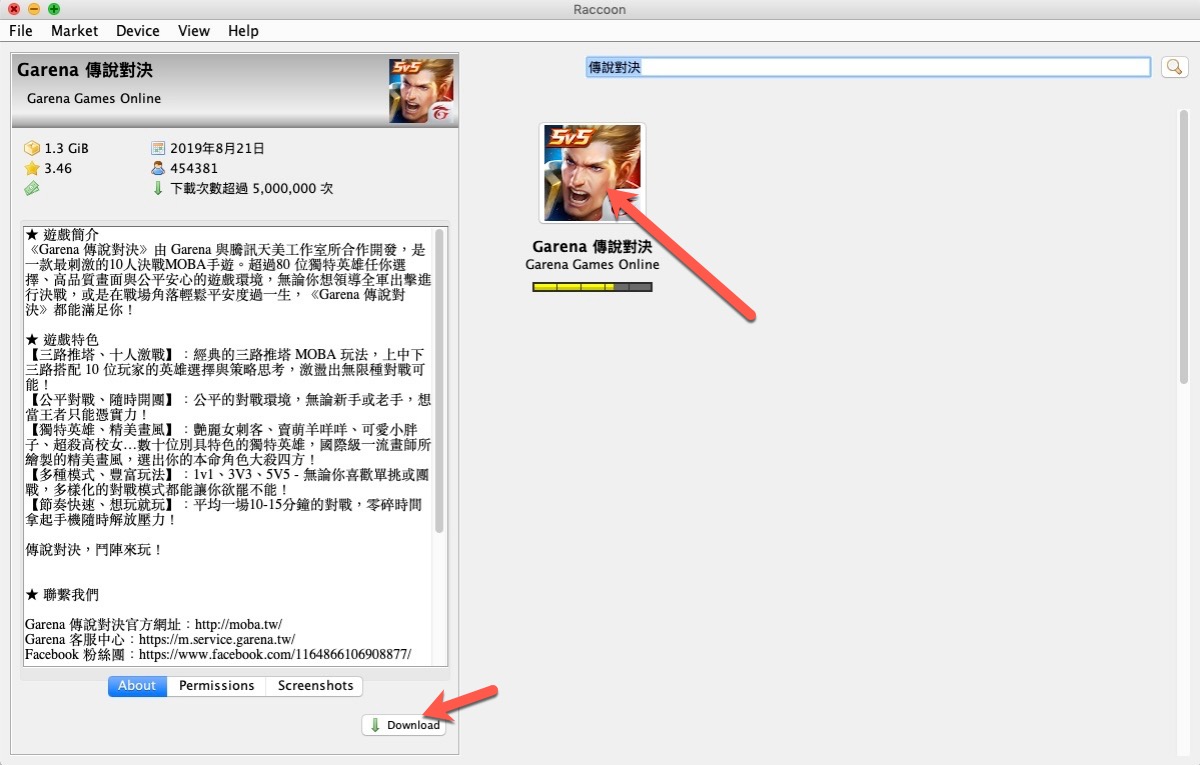
Task: Click the Facebook 粉絲團 address in description
Action: coord(275,654)
